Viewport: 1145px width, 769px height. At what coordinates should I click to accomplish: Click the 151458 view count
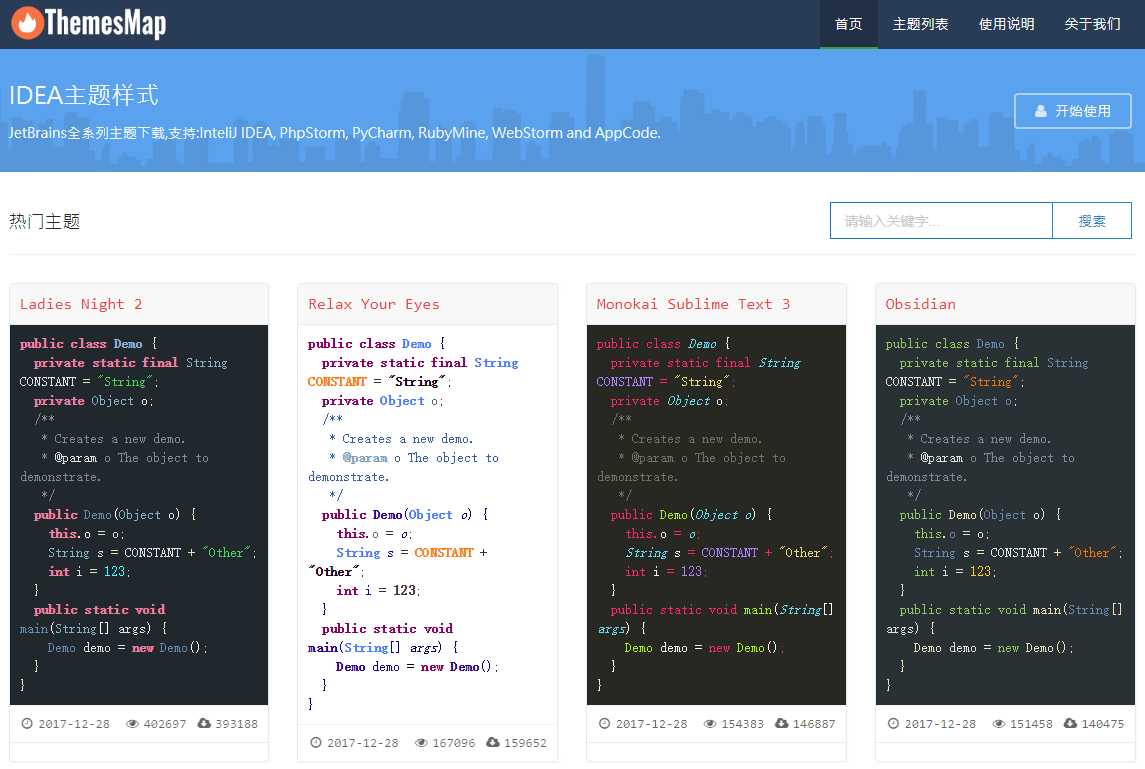click(x=1031, y=724)
